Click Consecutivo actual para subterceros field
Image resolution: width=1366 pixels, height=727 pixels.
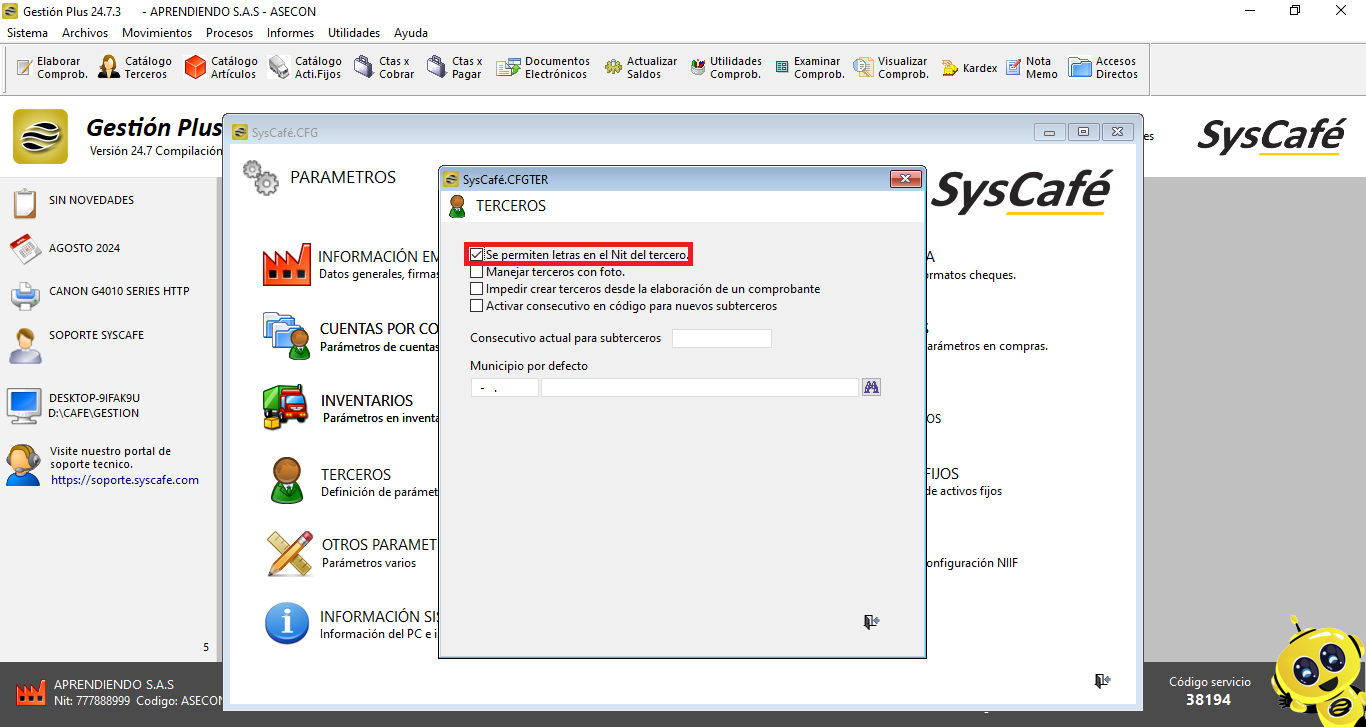point(721,338)
